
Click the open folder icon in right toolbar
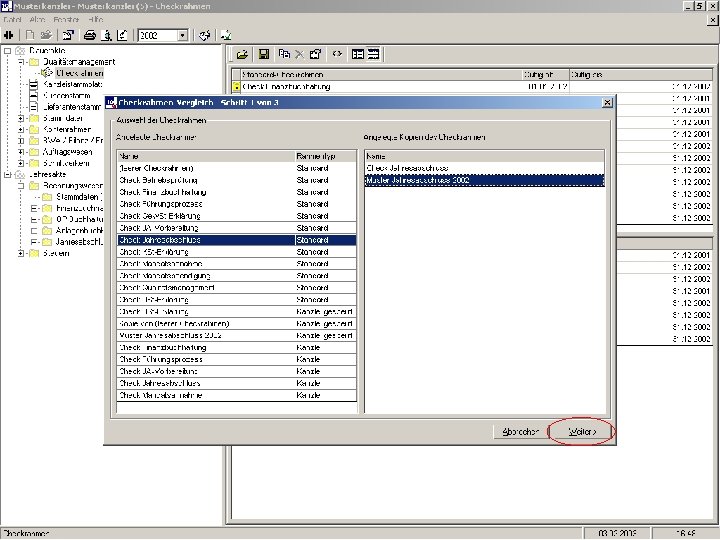[x=242, y=54]
